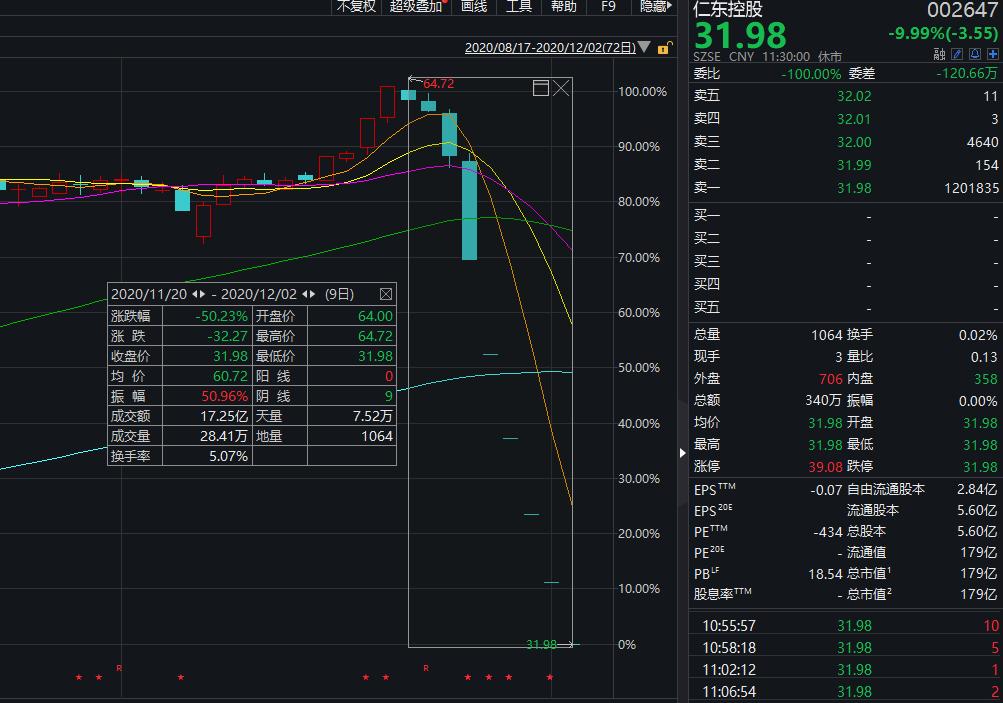Select the 10:58:18 trade tick row
Image resolution: width=1003 pixels, height=703 pixels.
click(846, 648)
